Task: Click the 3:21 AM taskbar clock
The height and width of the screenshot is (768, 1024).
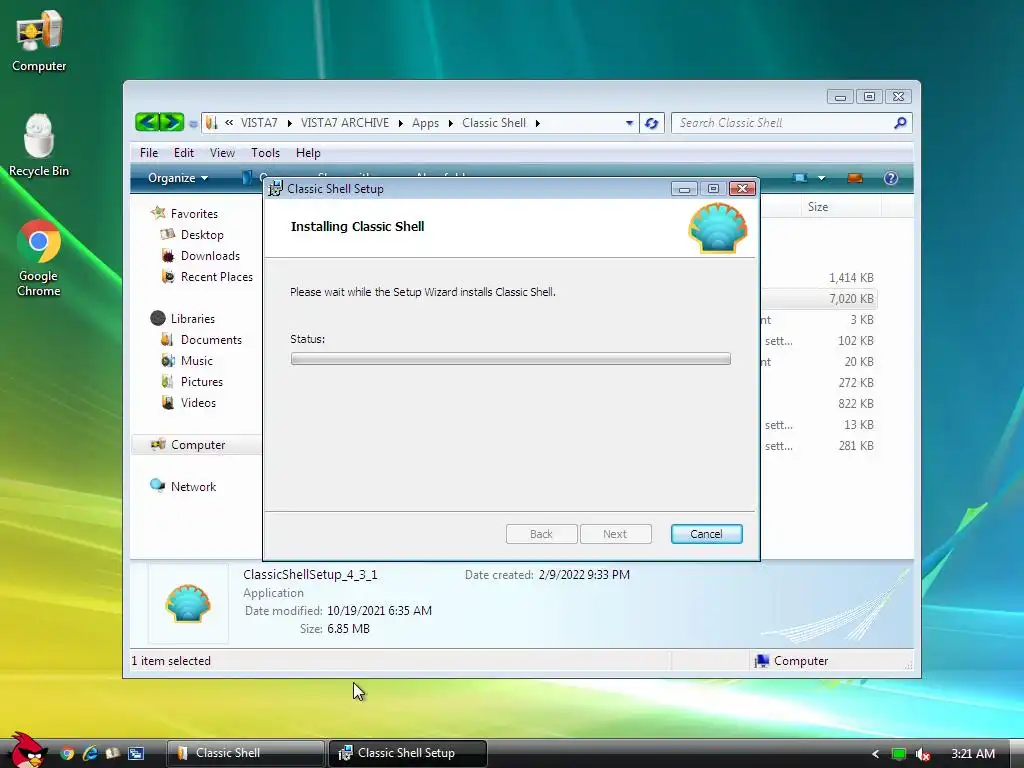Action: point(972,754)
